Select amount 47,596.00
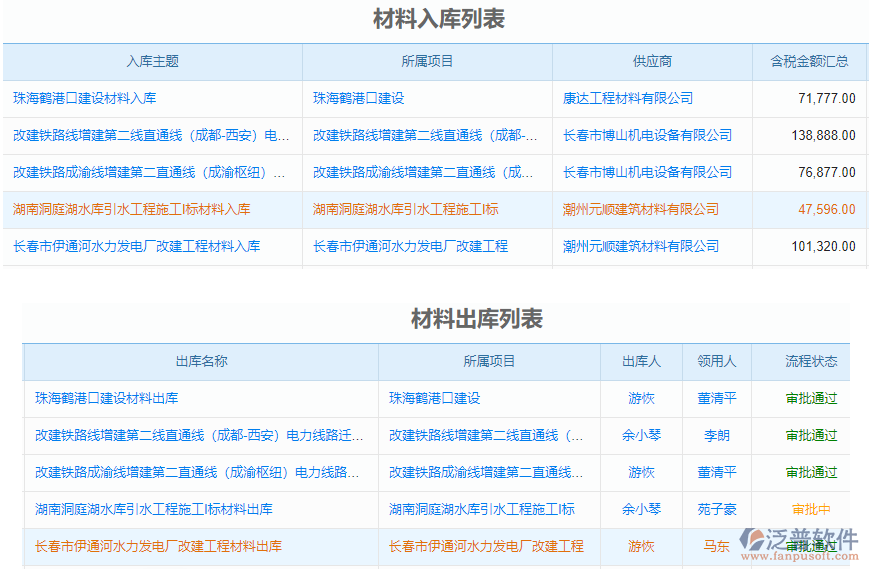Image resolution: width=869 pixels, height=572 pixels. point(826,210)
